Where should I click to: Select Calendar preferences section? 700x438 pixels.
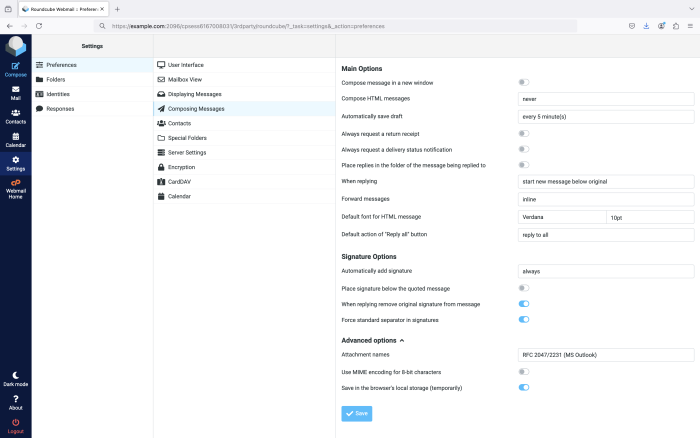click(244, 196)
